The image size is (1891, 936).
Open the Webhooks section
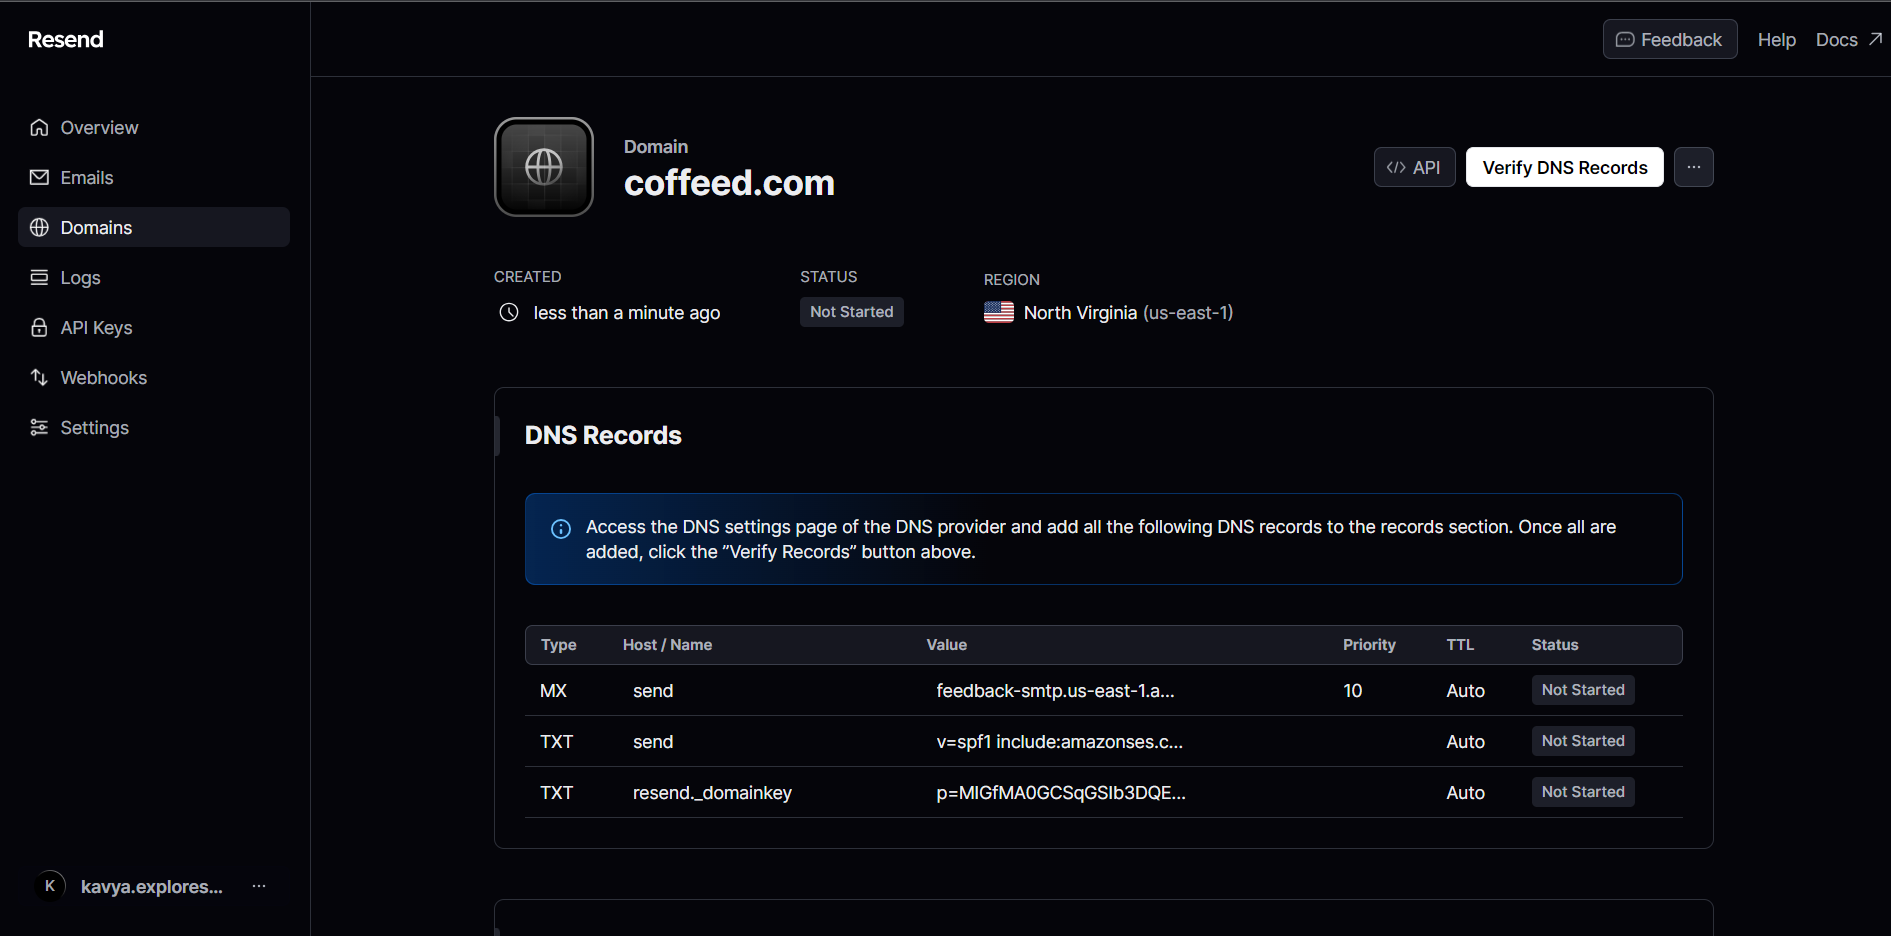pyautogui.click(x=154, y=377)
